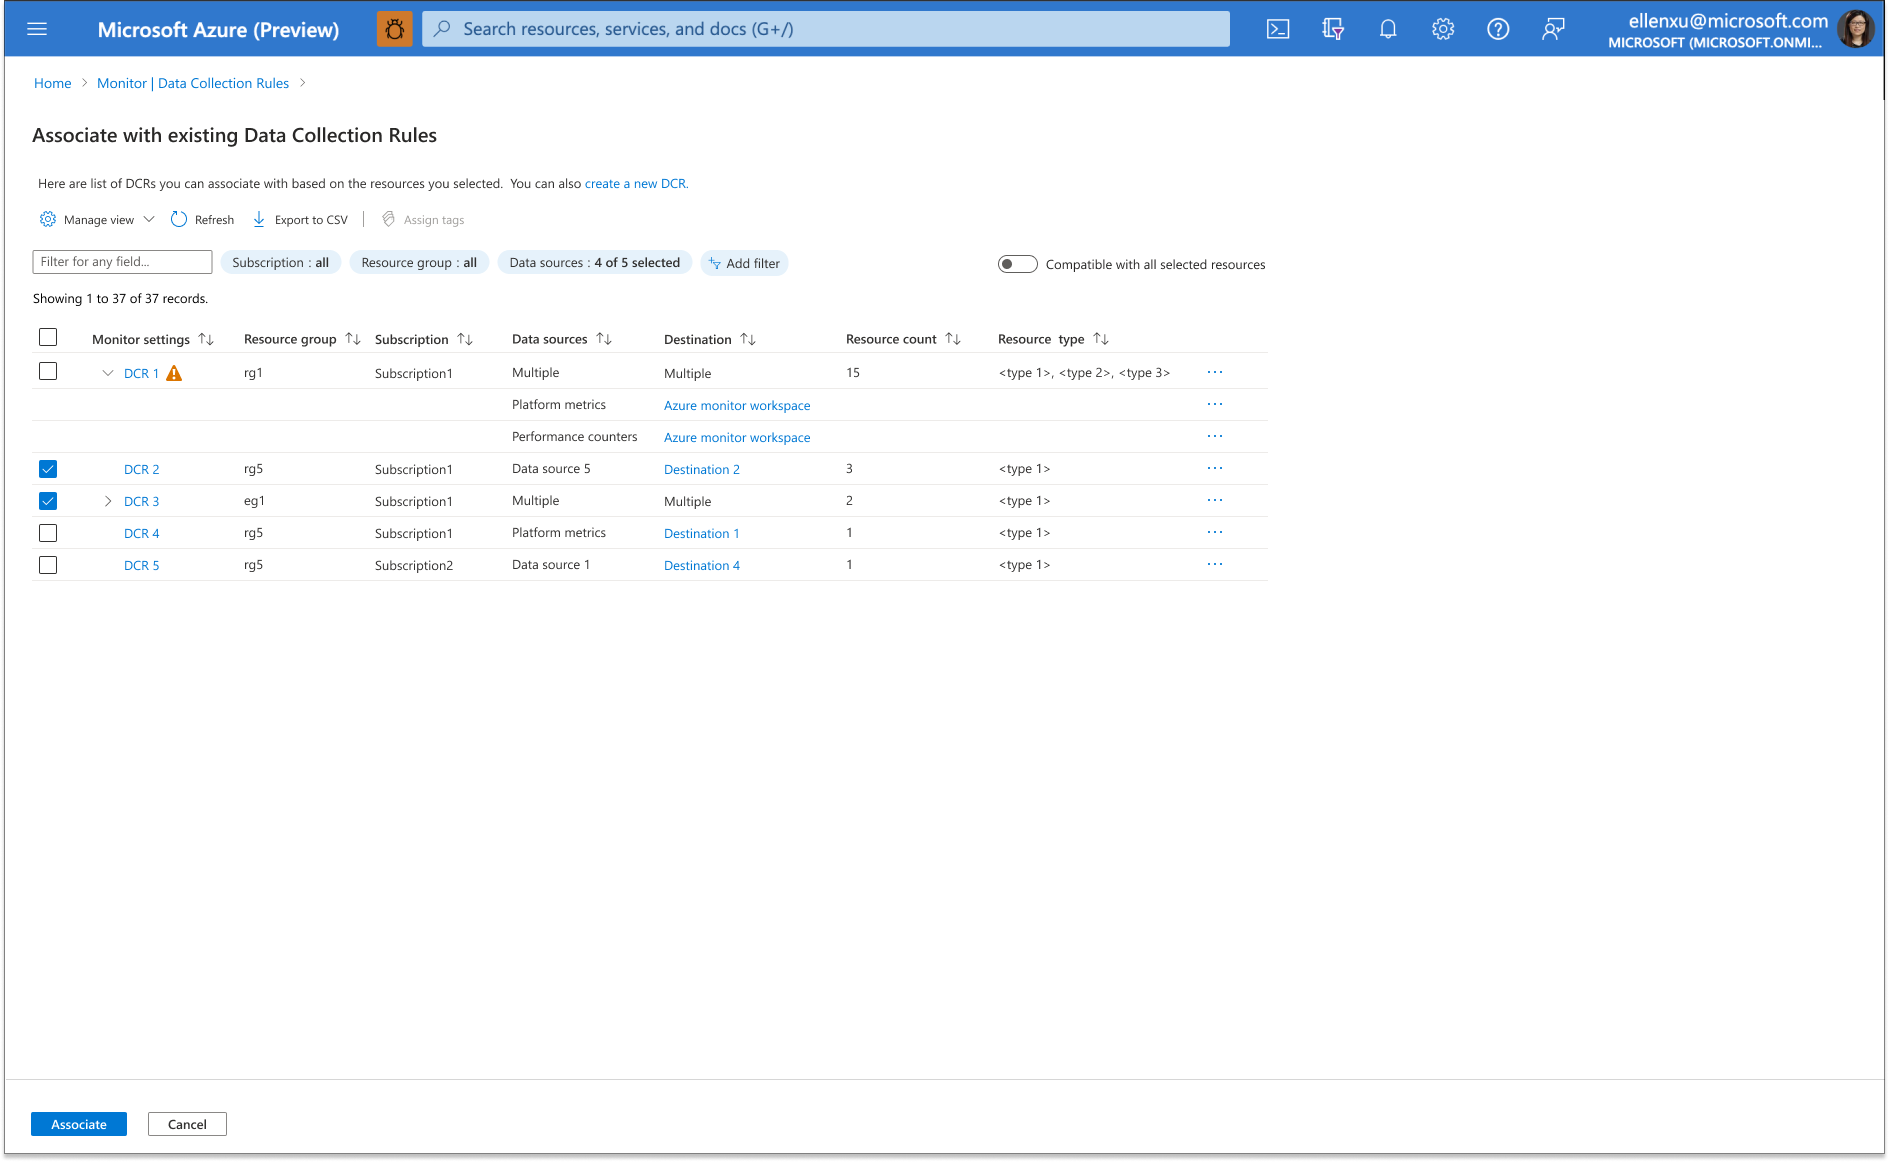Open more options for DCR 2 row

tap(1215, 468)
